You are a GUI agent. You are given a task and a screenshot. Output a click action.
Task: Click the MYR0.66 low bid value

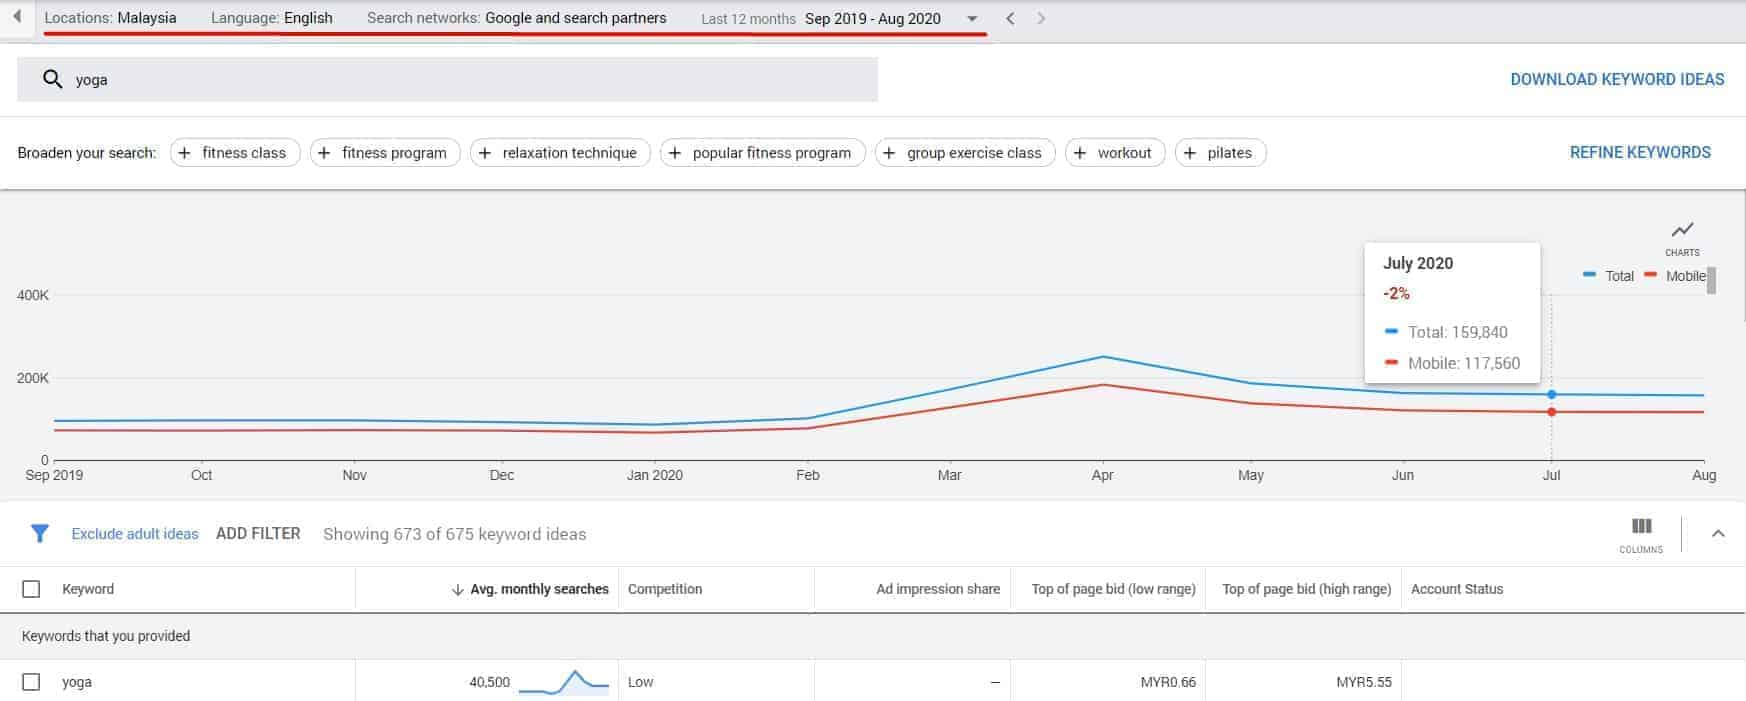point(1168,682)
